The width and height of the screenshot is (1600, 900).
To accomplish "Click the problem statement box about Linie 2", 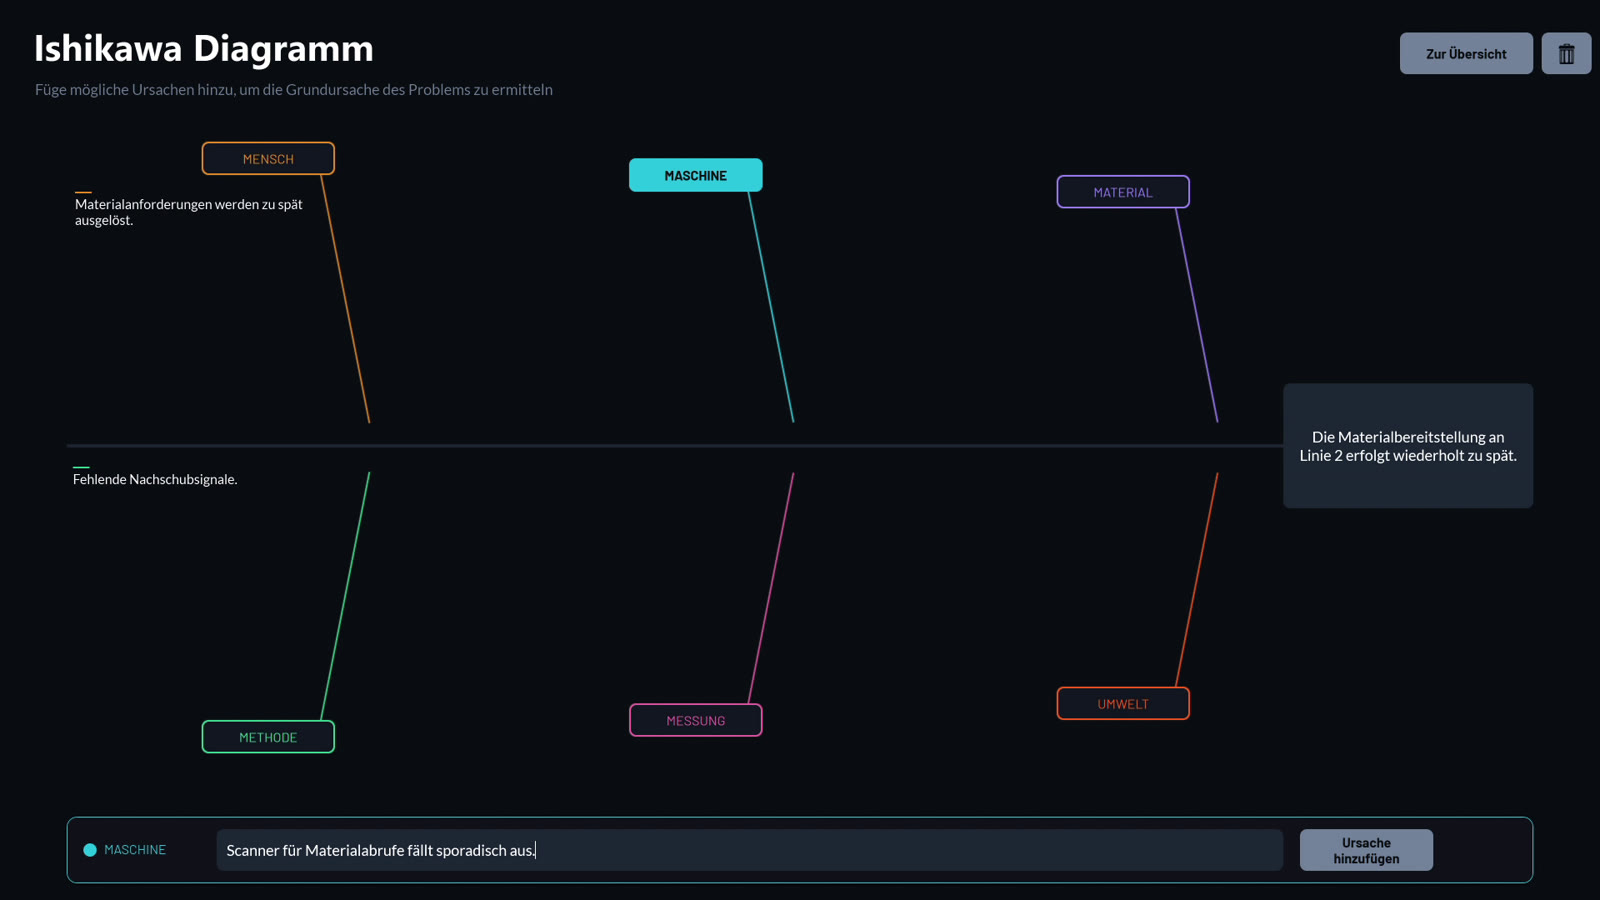I will (x=1408, y=446).
